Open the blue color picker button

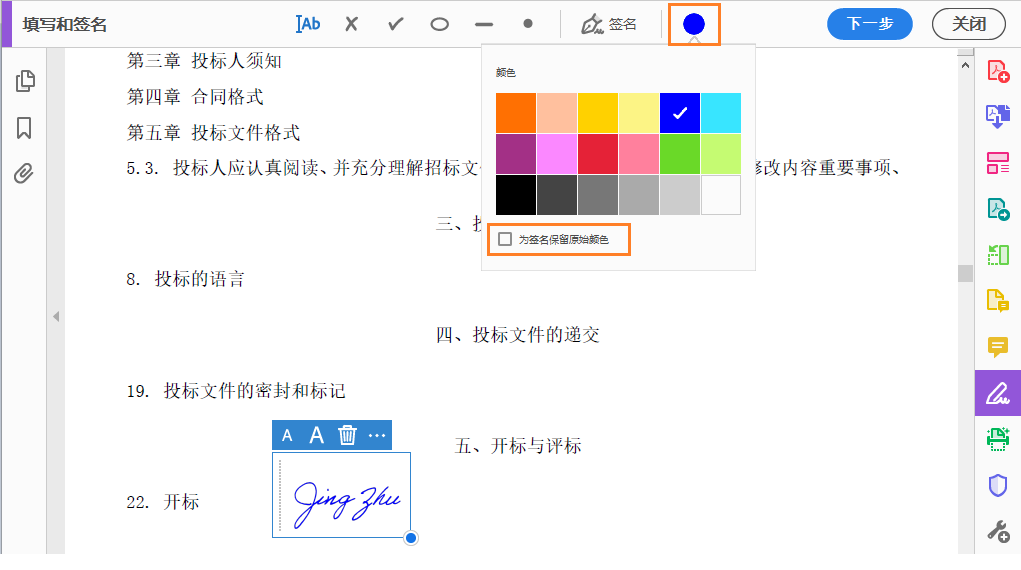694,24
